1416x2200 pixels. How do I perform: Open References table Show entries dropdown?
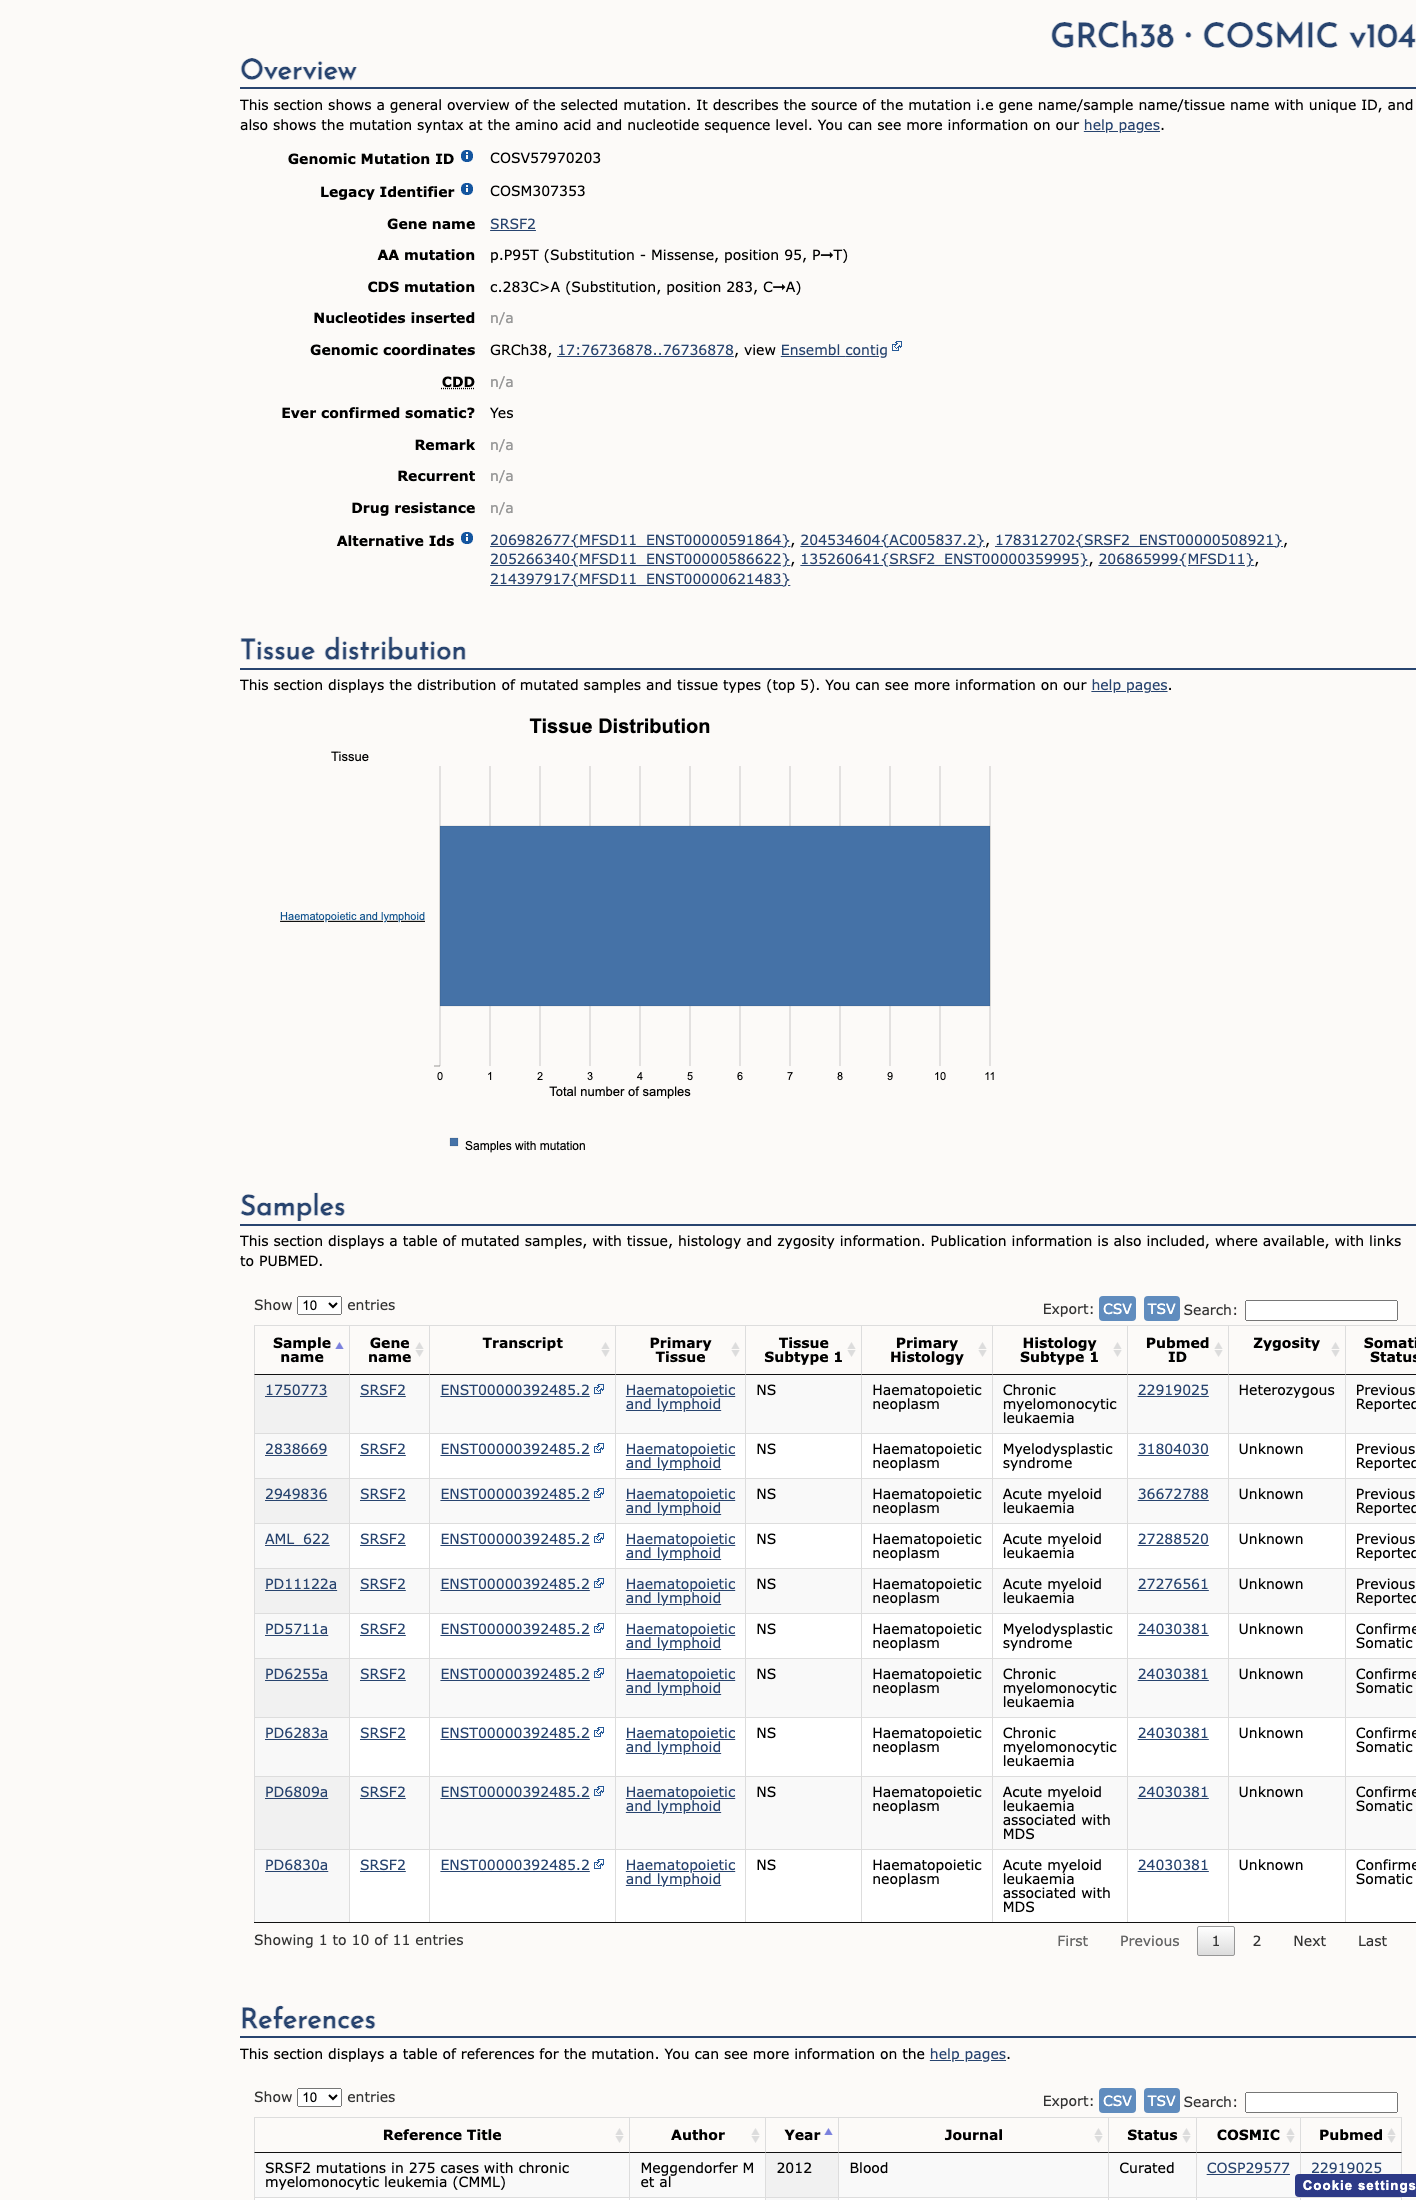point(319,2097)
